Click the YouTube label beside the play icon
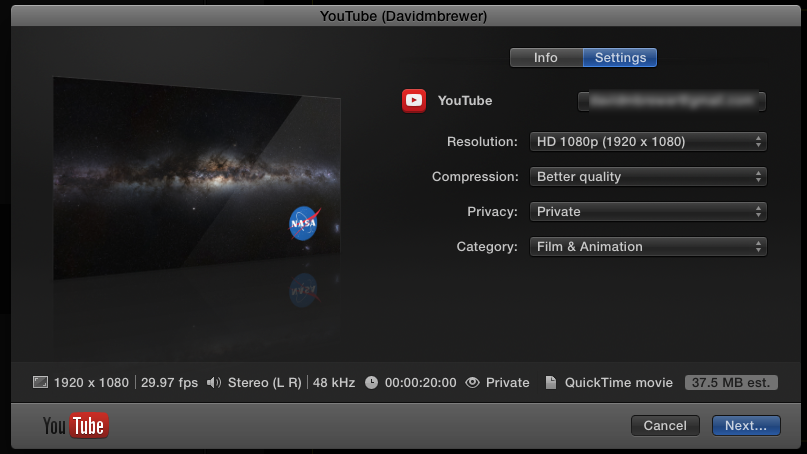This screenshot has height=454, width=807. click(x=465, y=100)
